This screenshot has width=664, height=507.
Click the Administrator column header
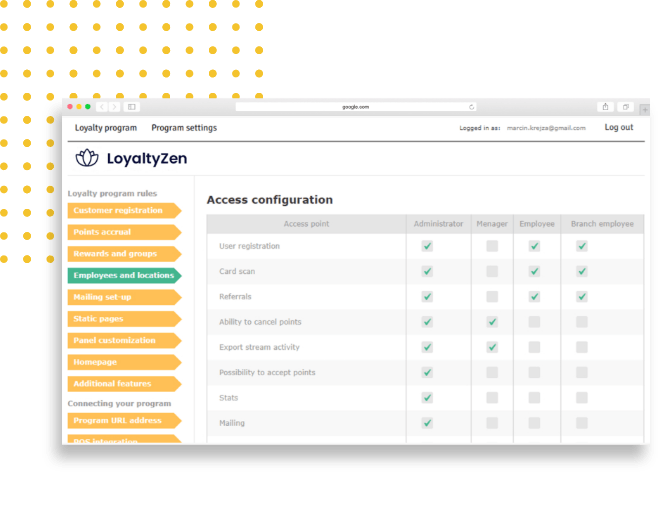pyautogui.click(x=438, y=224)
